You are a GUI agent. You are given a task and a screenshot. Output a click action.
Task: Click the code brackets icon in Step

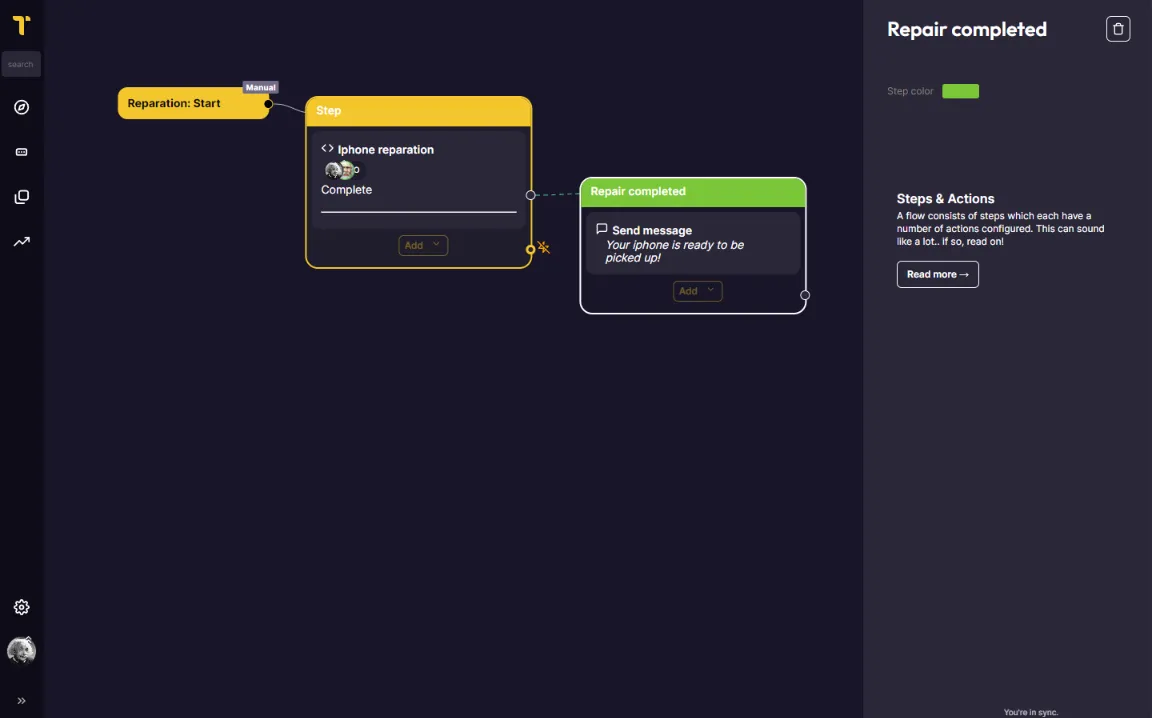[328, 148]
